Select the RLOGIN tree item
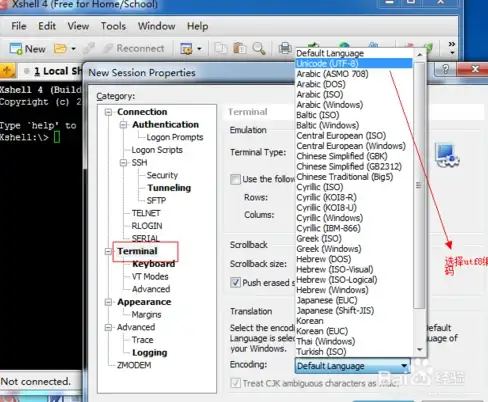The height and width of the screenshot is (402, 488). pos(147,226)
